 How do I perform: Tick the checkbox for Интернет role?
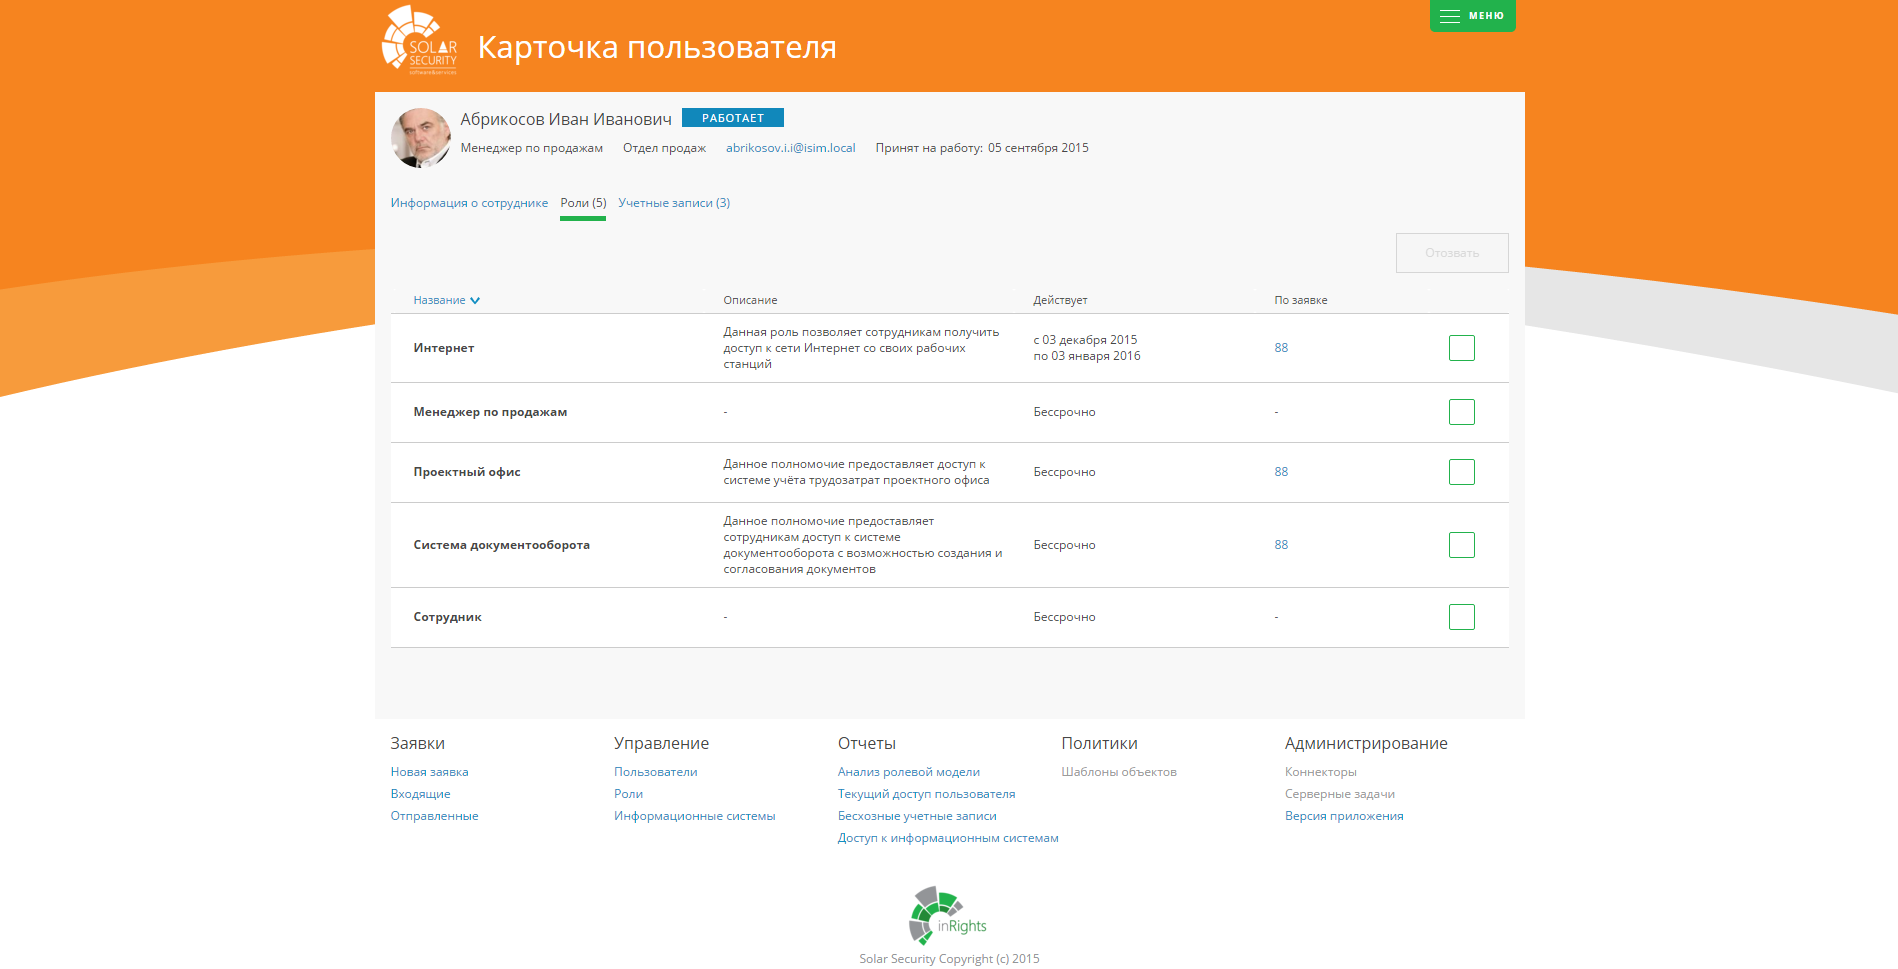[1461, 348]
